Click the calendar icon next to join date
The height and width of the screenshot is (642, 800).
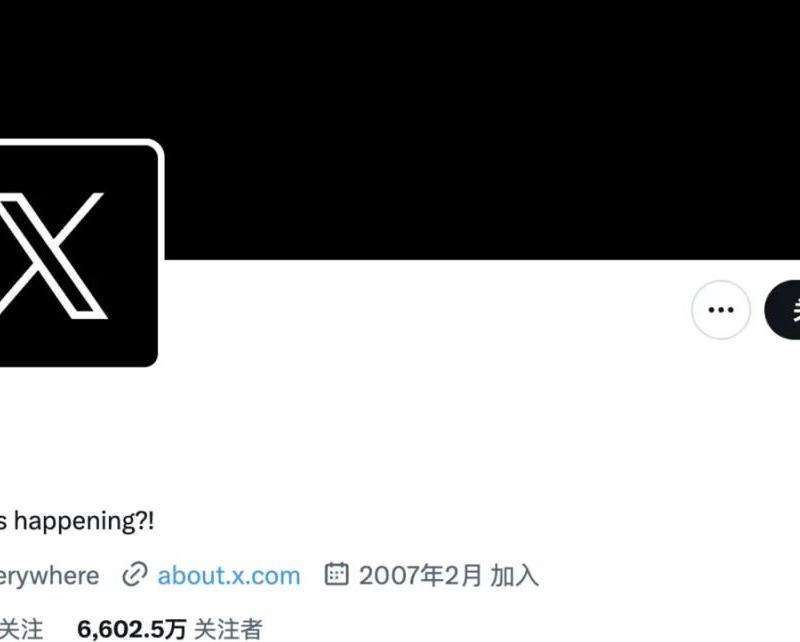(x=336, y=574)
